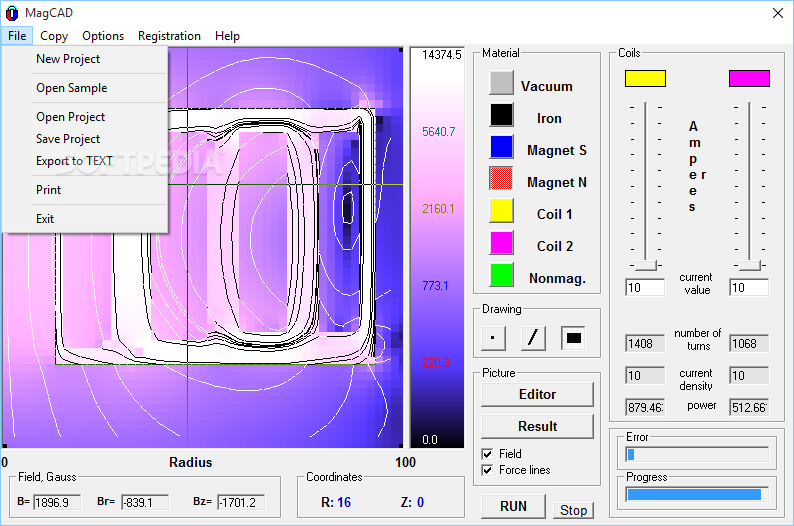Click the Br= field value -839.1
Screen dimensions: 794x526
[145, 503]
